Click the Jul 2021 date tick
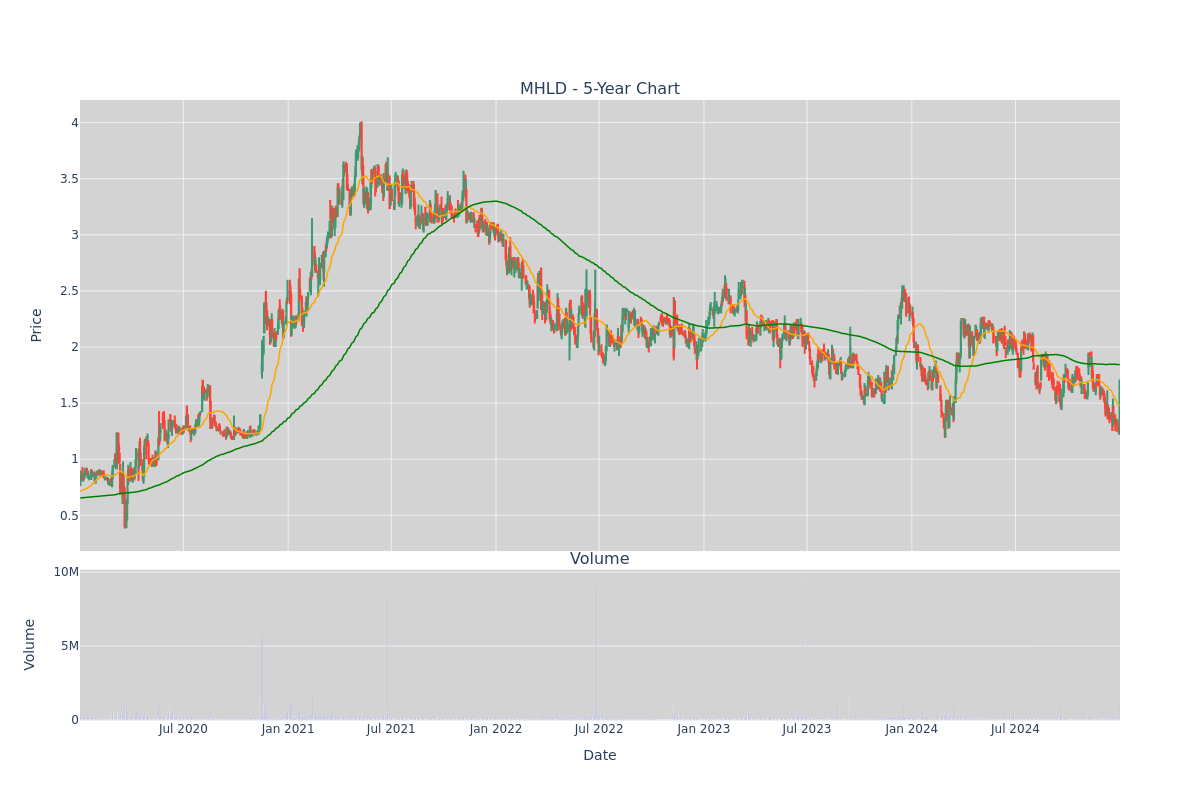Screen dimensions: 1200x800 point(391,729)
